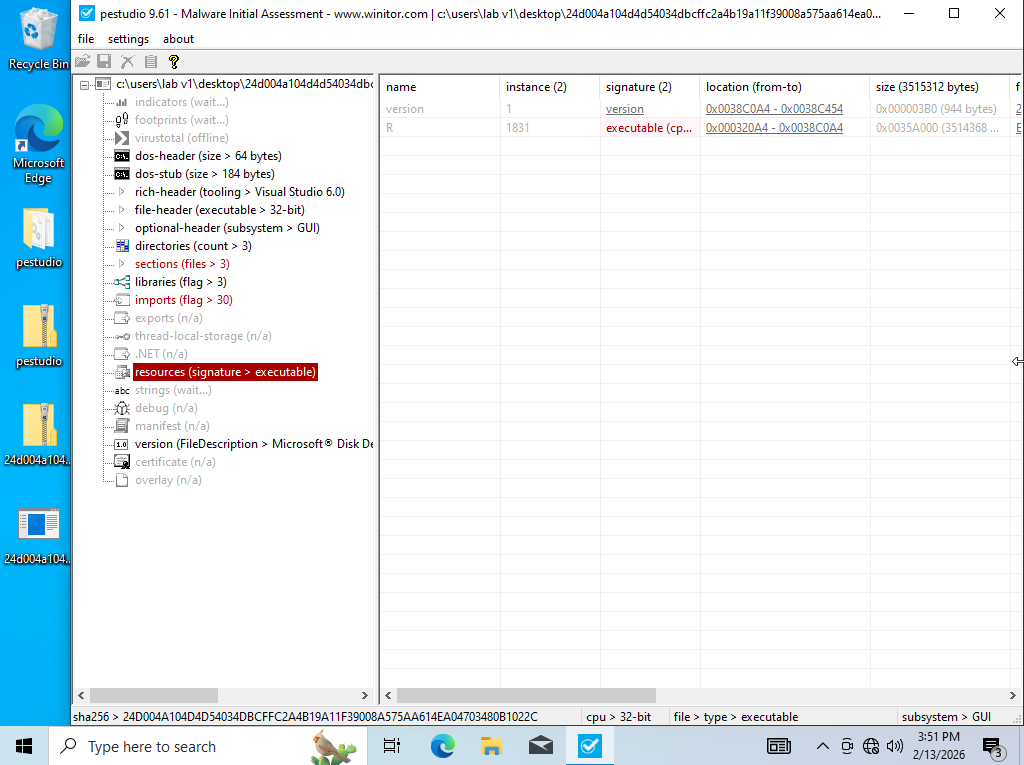Click the directories grid icon

[x=122, y=246]
